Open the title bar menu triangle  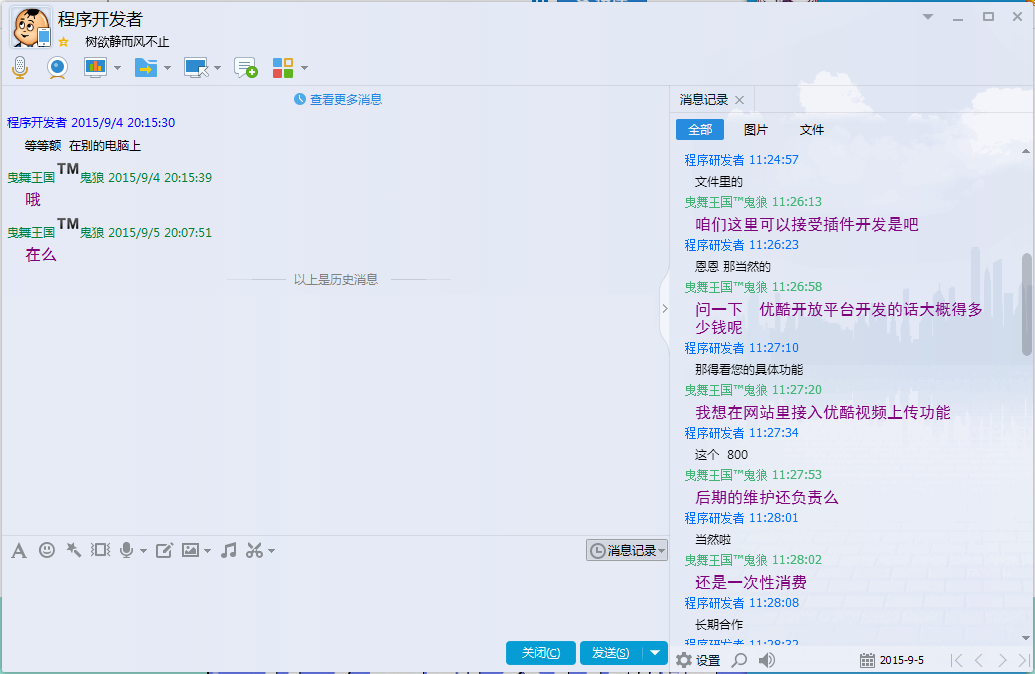coord(928,17)
